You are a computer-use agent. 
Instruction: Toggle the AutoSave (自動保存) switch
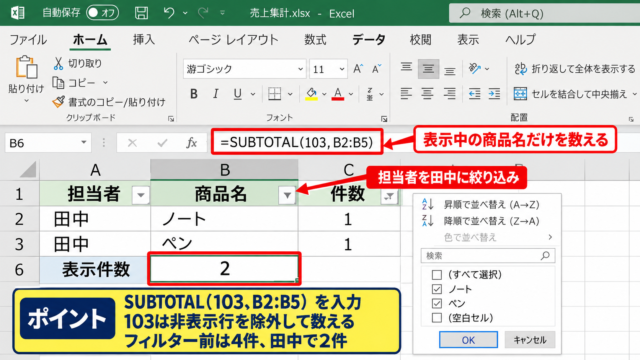[102, 13]
